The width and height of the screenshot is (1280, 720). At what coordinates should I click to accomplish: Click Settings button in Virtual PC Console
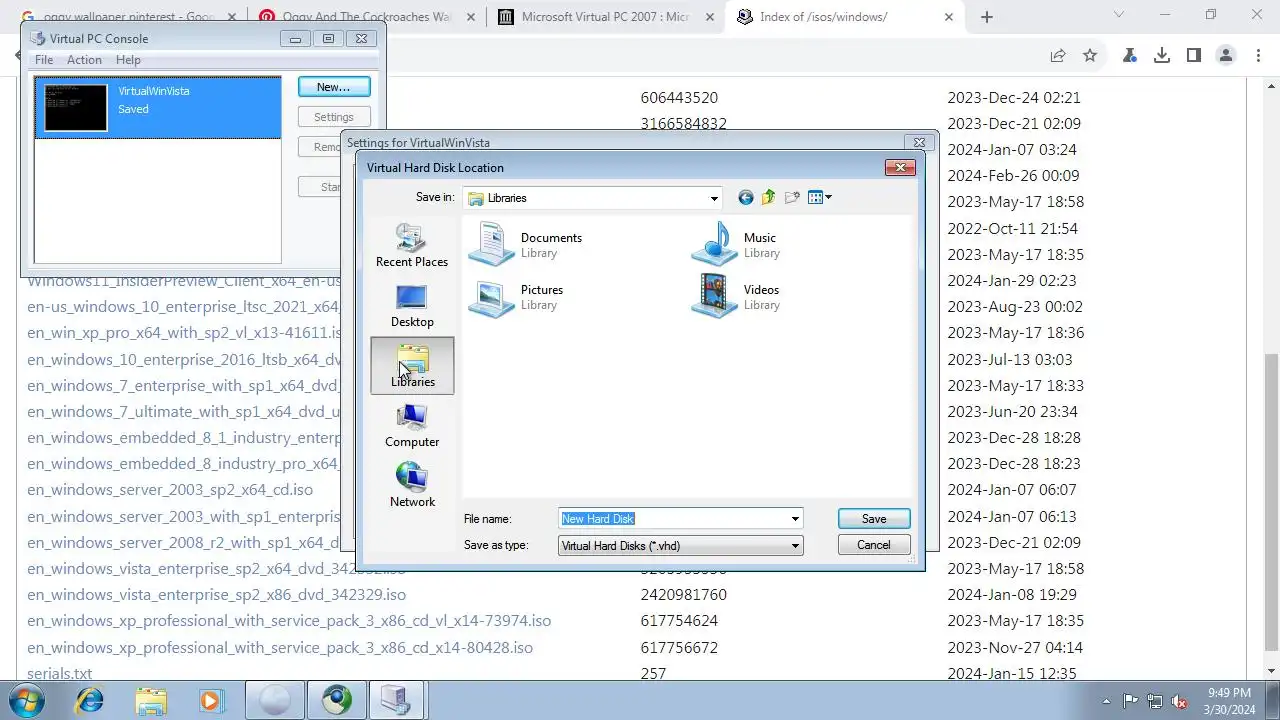click(x=334, y=117)
